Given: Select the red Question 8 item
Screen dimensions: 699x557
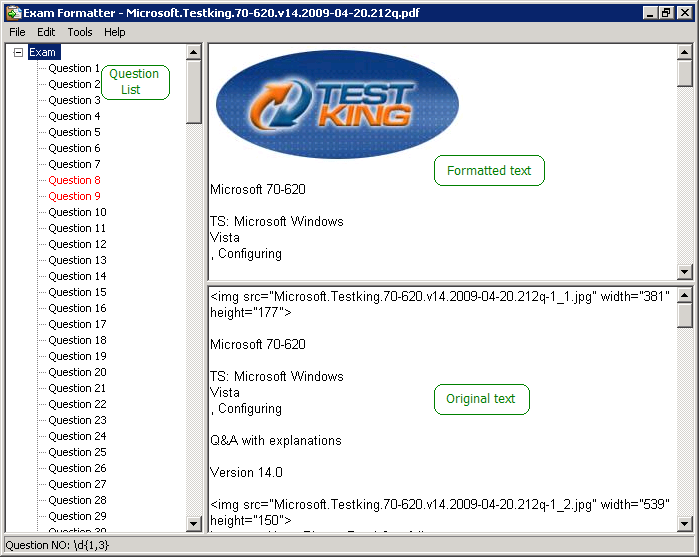Looking at the screenshot, I should (x=74, y=180).
